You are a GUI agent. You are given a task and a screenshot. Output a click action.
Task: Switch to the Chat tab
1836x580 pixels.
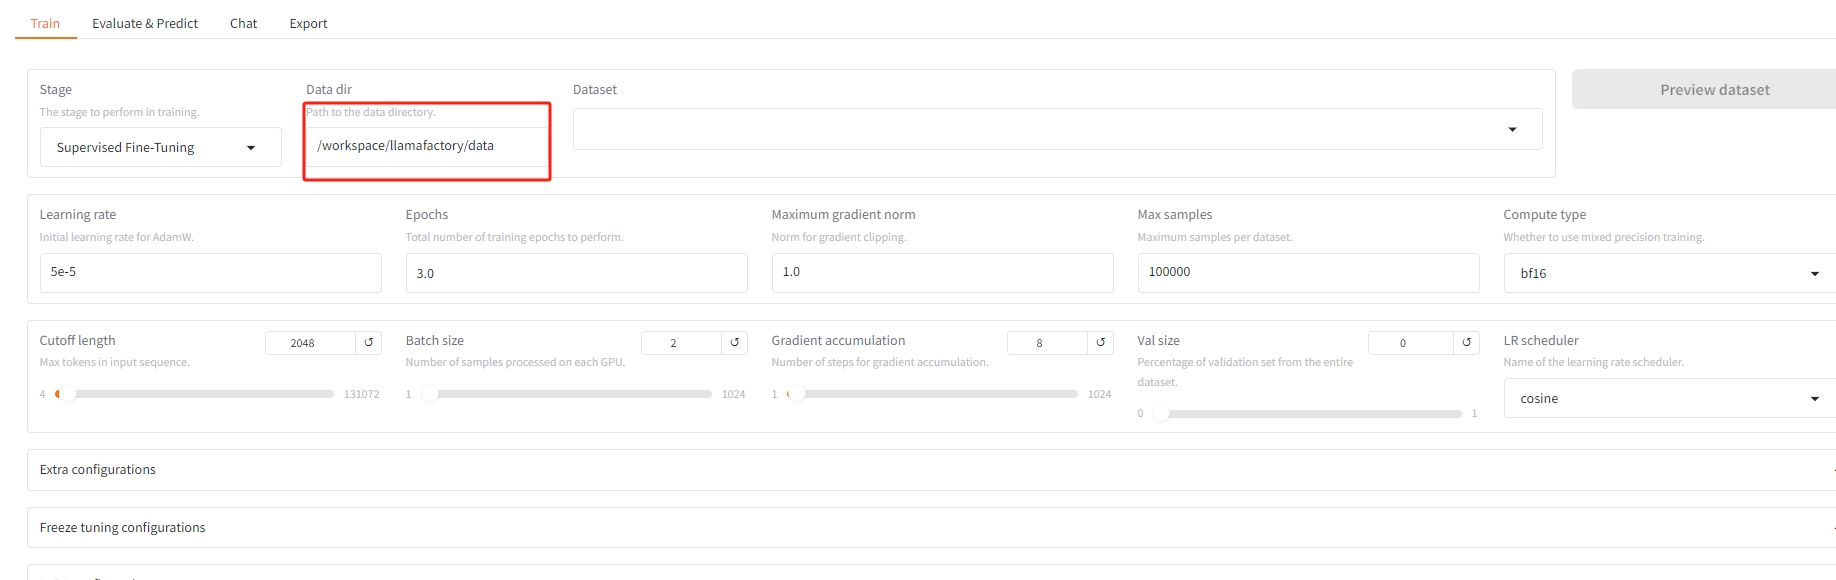coord(243,23)
